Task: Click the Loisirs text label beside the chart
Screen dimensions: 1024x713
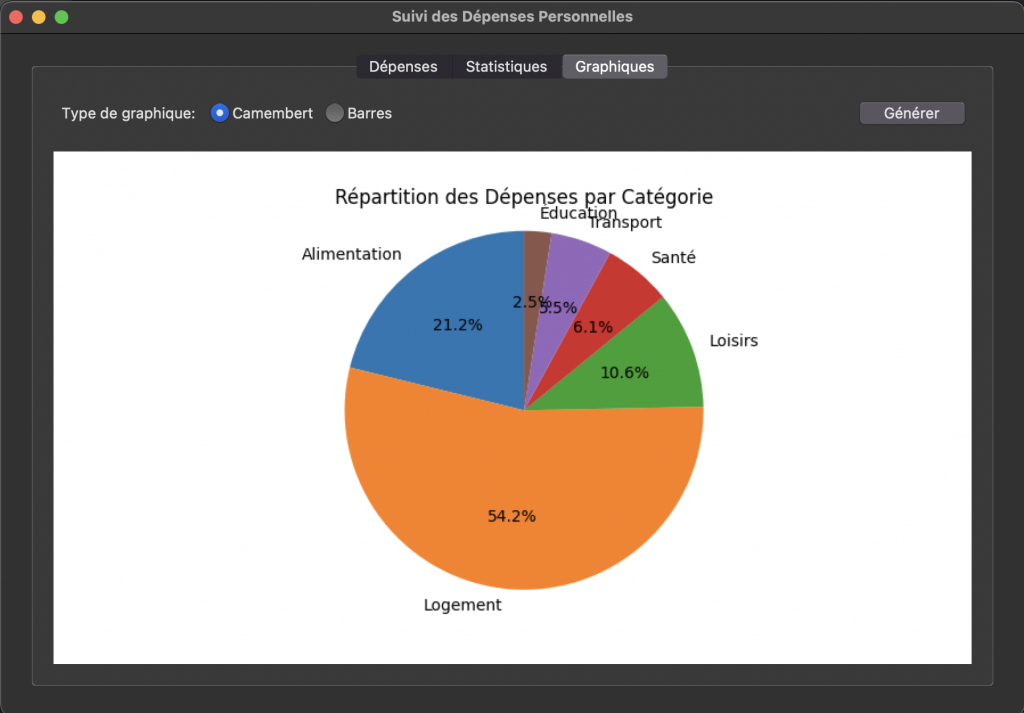Action: pos(733,341)
